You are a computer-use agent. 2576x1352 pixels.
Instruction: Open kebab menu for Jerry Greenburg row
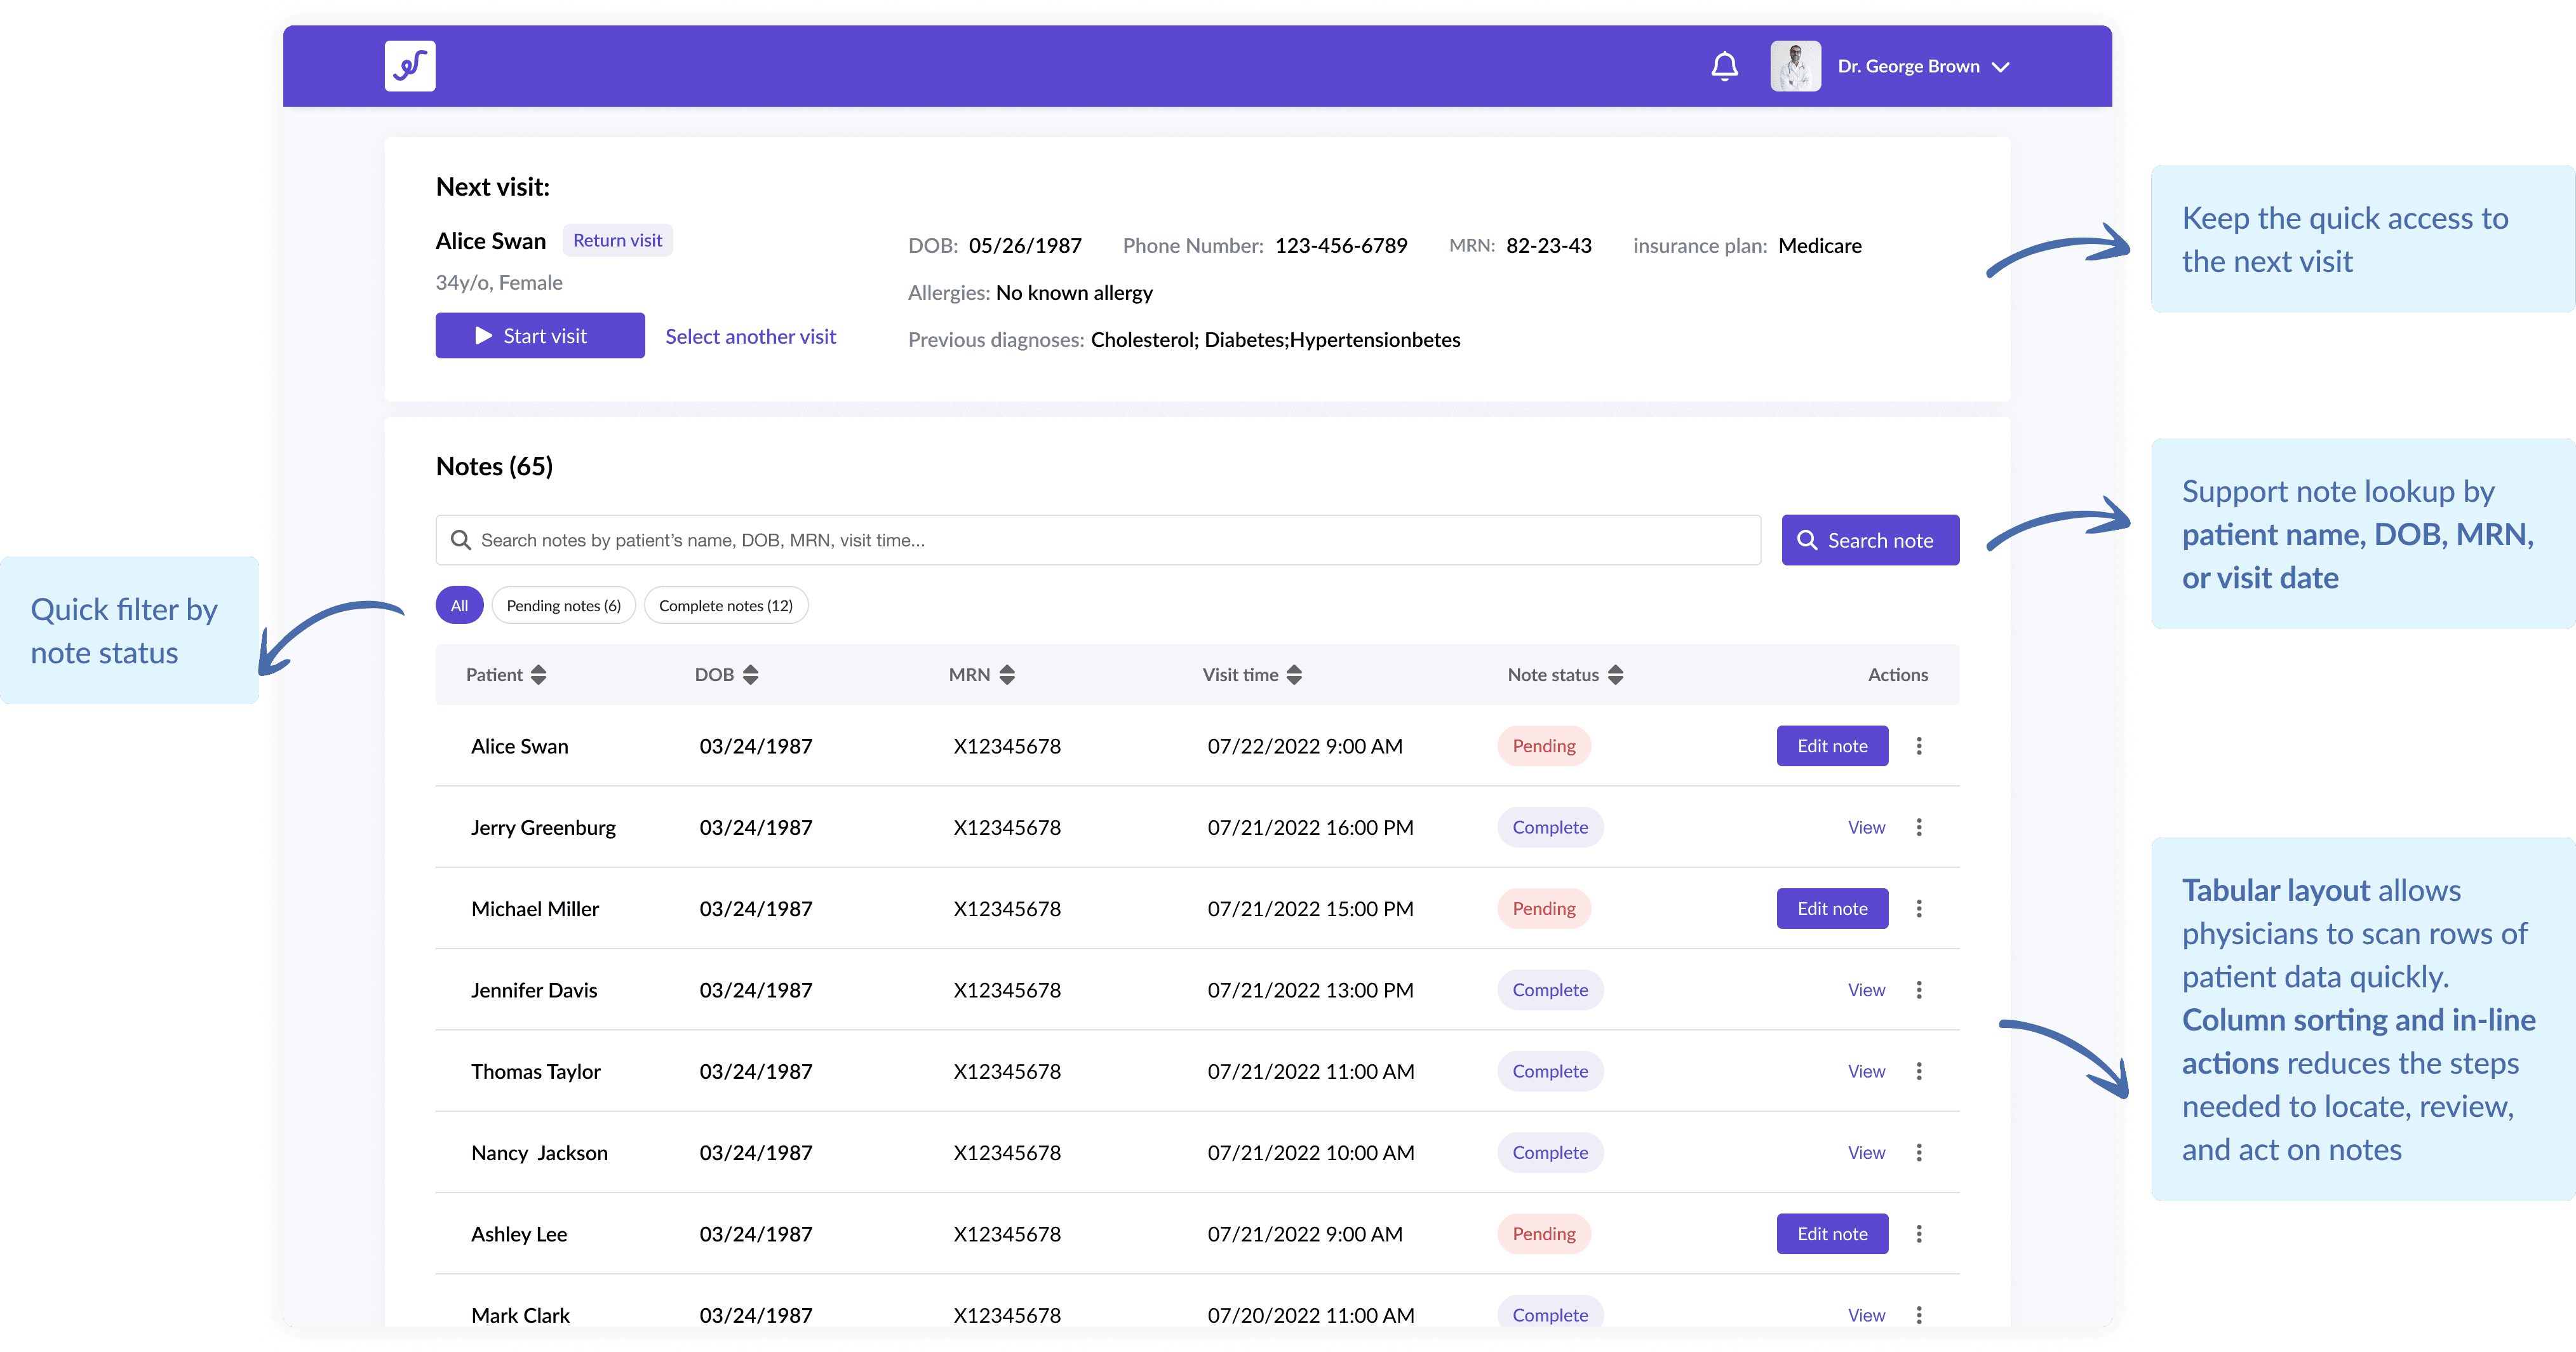pos(1918,827)
